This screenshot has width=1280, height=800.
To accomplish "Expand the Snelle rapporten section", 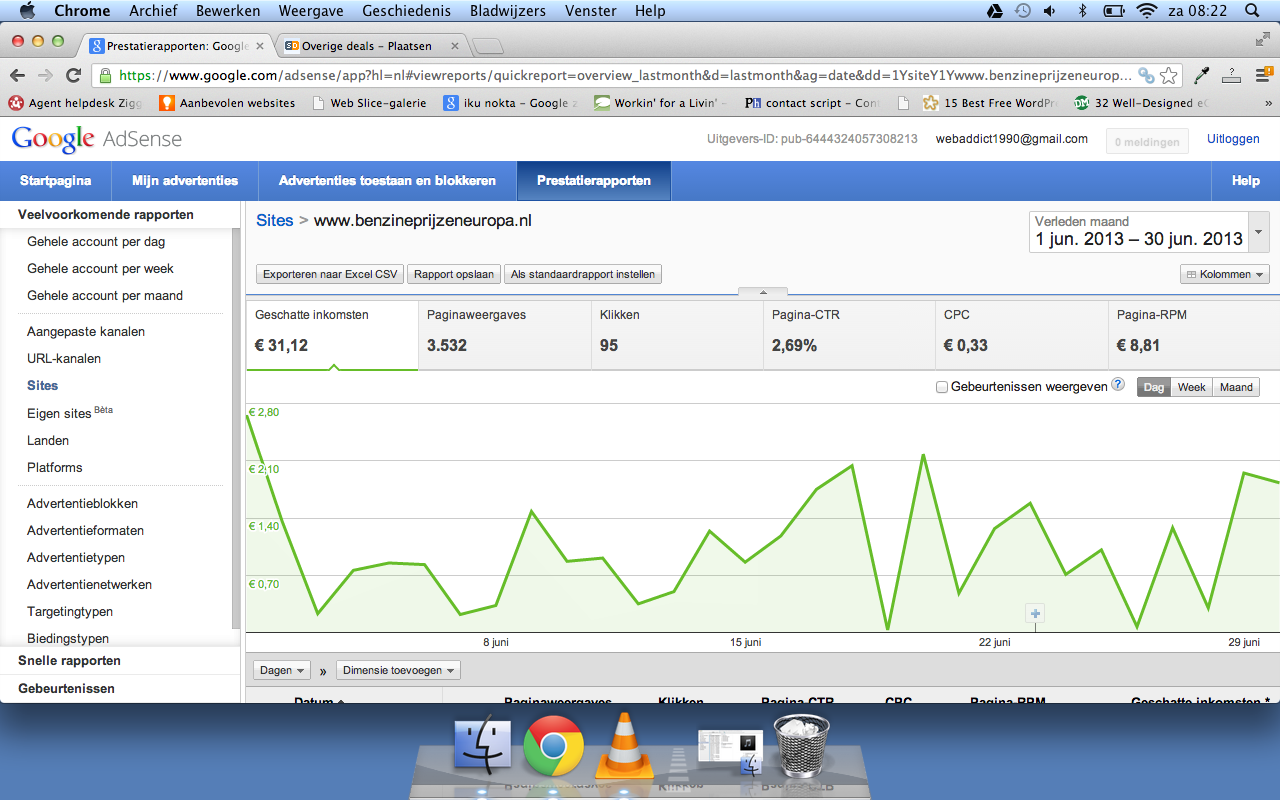I will pos(69,661).
